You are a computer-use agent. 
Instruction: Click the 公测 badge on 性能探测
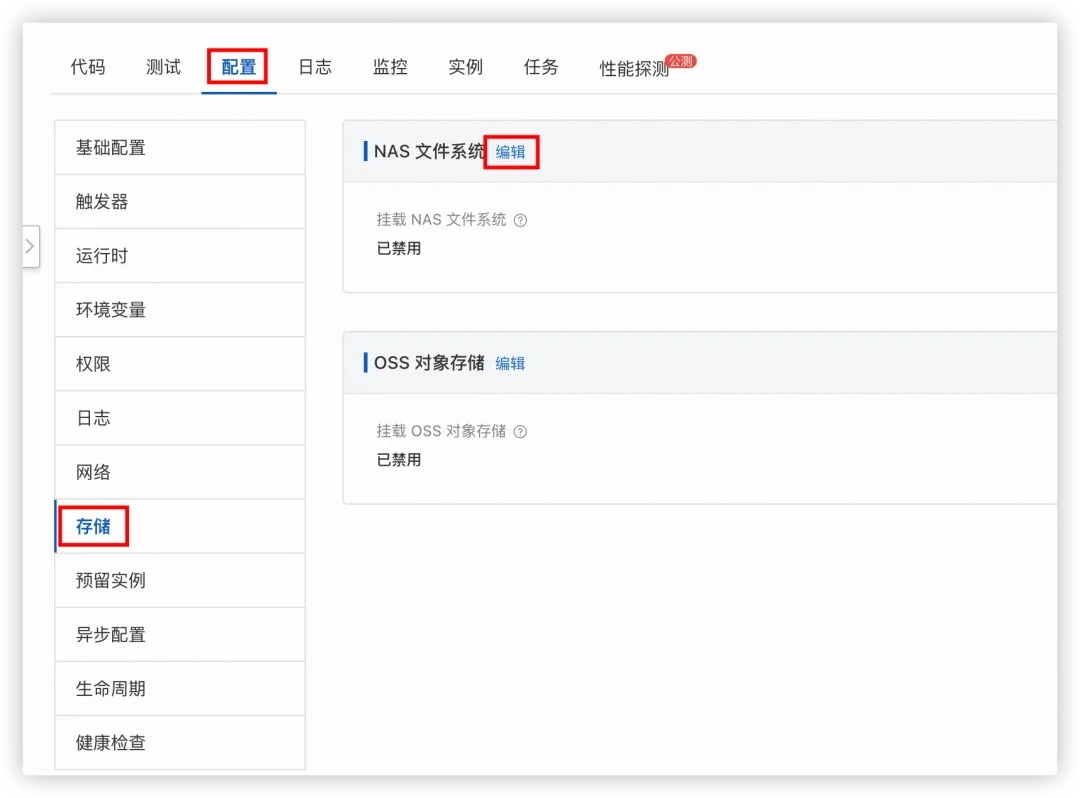(x=681, y=61)
